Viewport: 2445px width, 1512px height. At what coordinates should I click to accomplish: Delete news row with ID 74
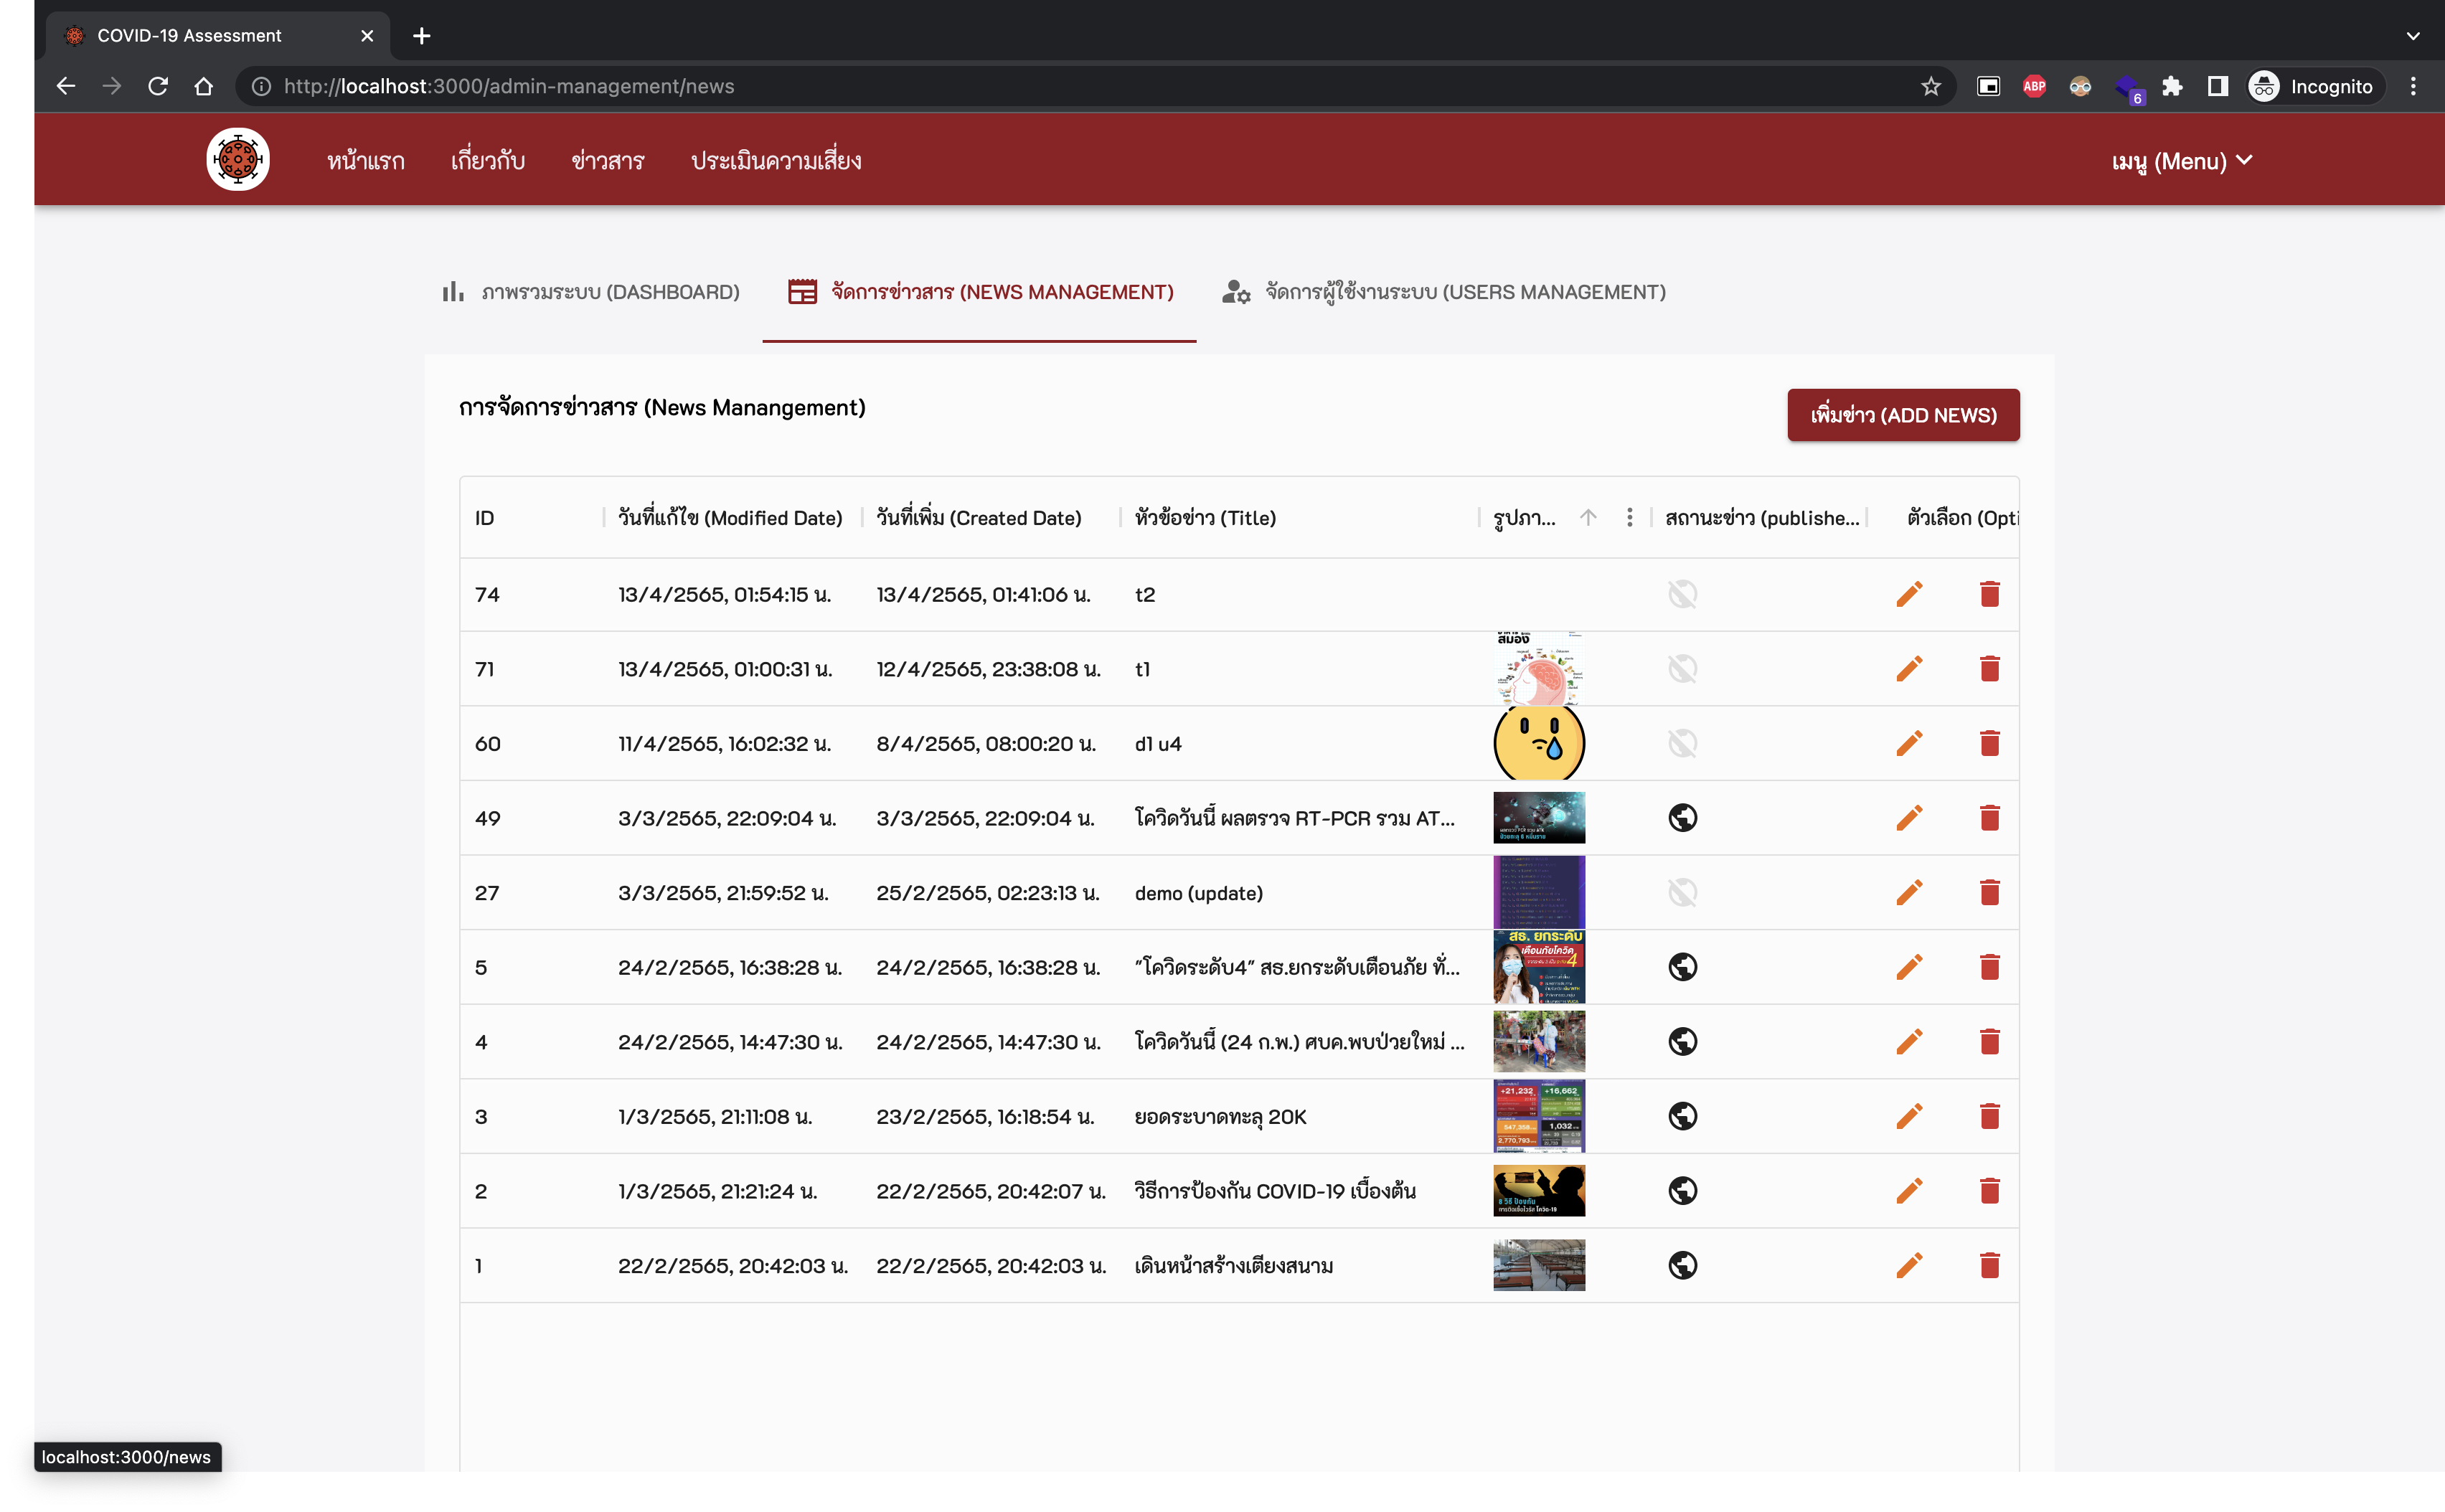[x=1989, y=594]
